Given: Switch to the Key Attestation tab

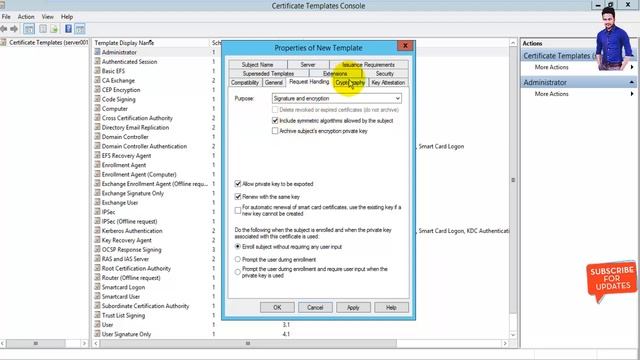Looking at the screenshot, I should pos(388,82).
